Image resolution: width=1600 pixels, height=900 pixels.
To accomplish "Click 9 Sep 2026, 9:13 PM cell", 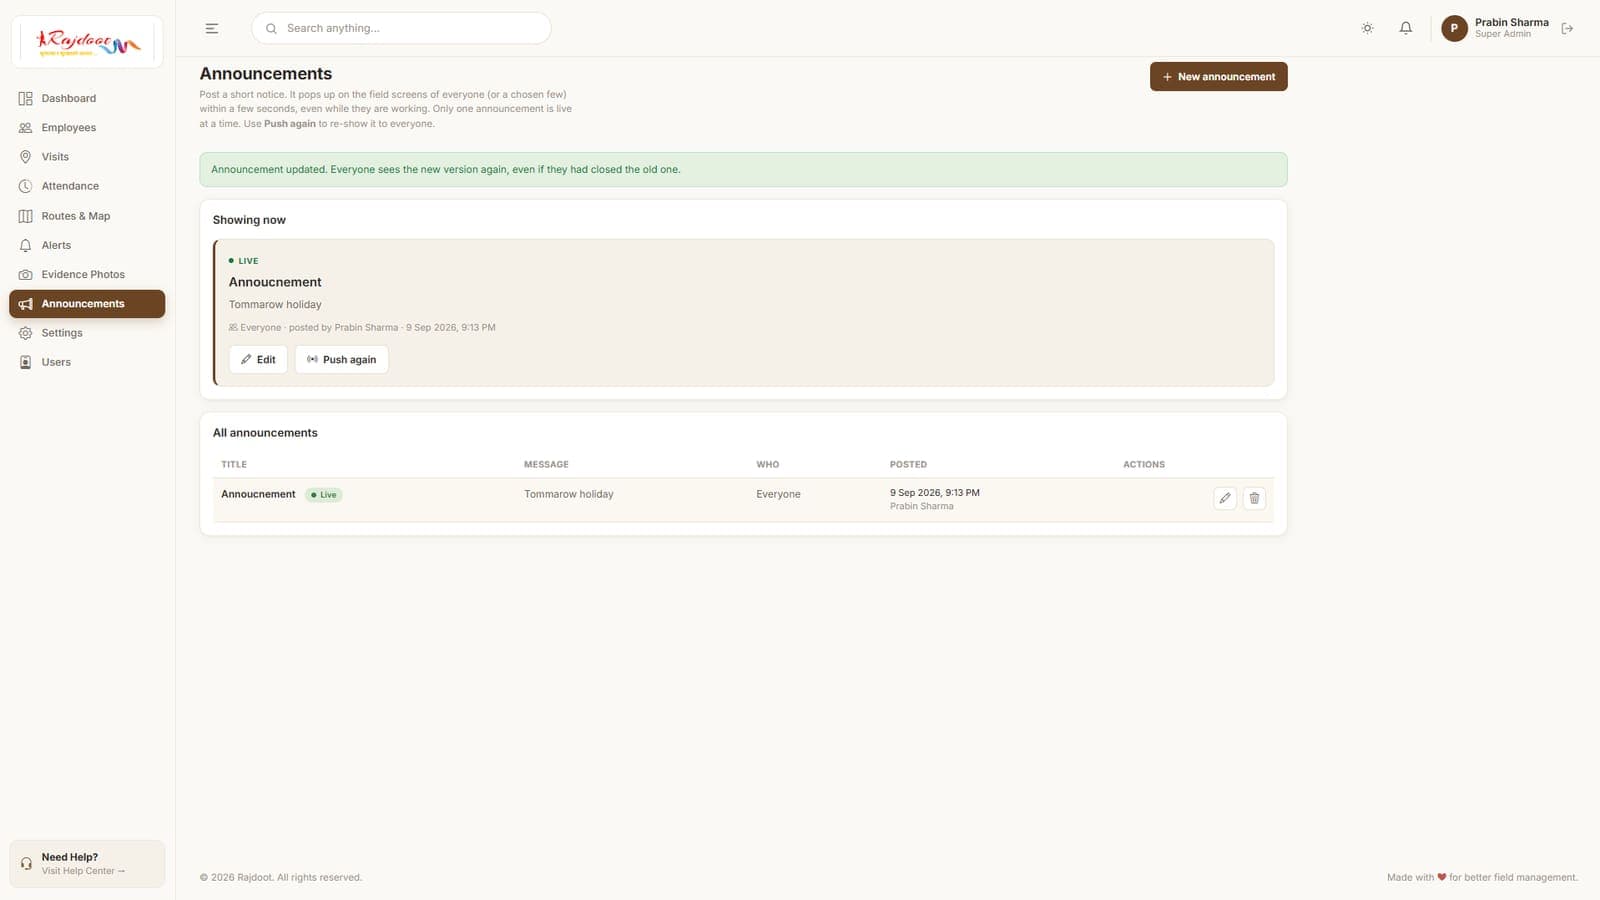I will (935, 493).
